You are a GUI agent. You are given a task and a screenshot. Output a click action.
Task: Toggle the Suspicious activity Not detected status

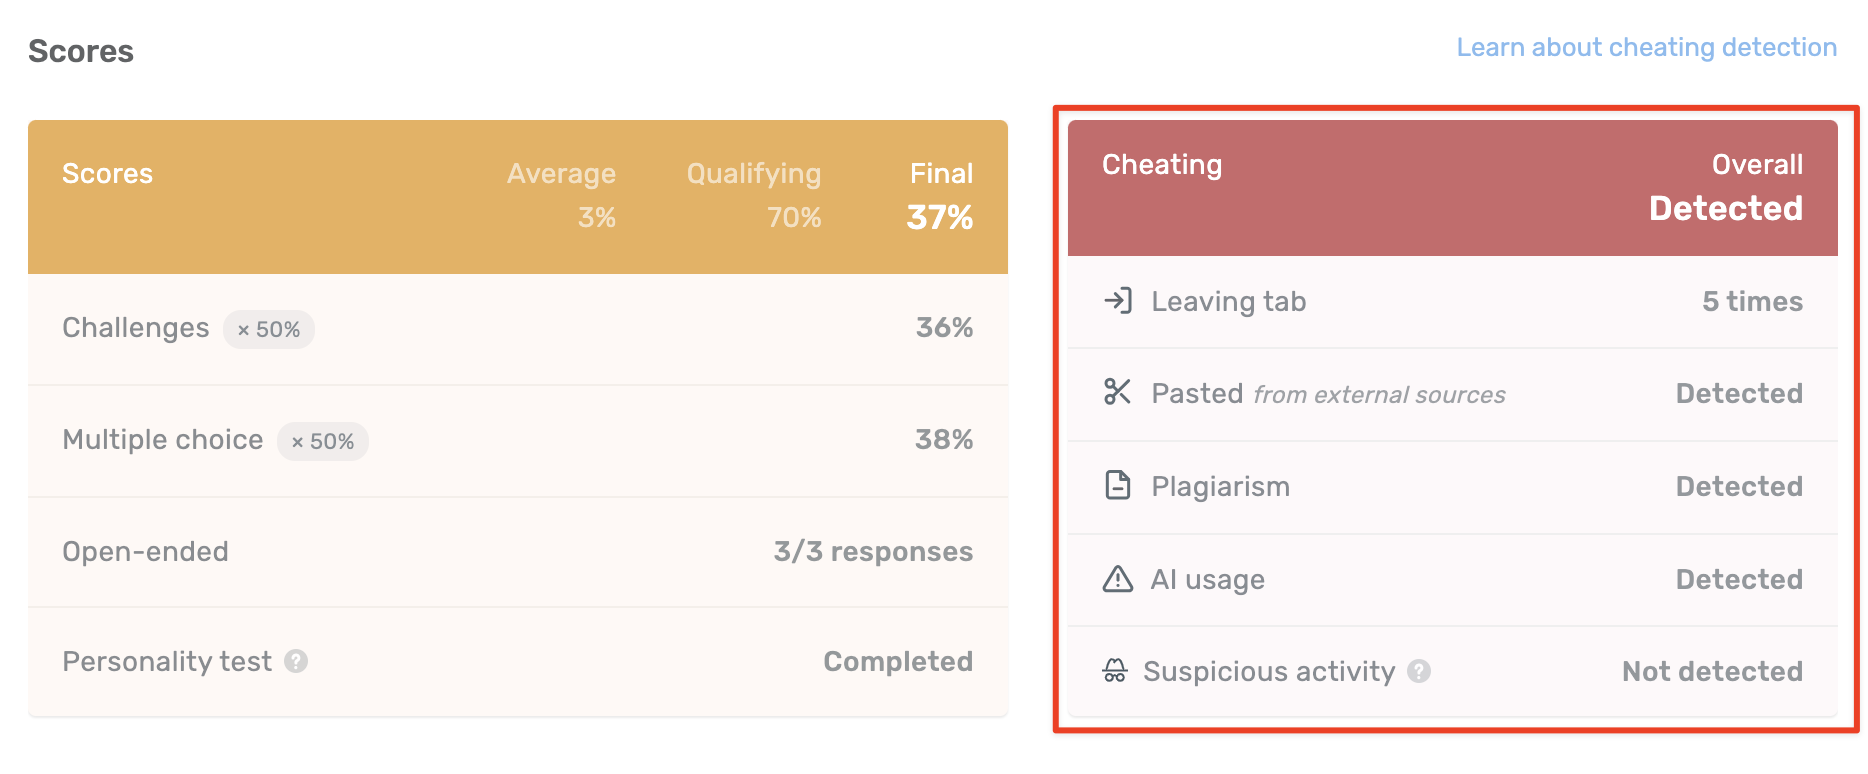click(x=1711, y=670)
